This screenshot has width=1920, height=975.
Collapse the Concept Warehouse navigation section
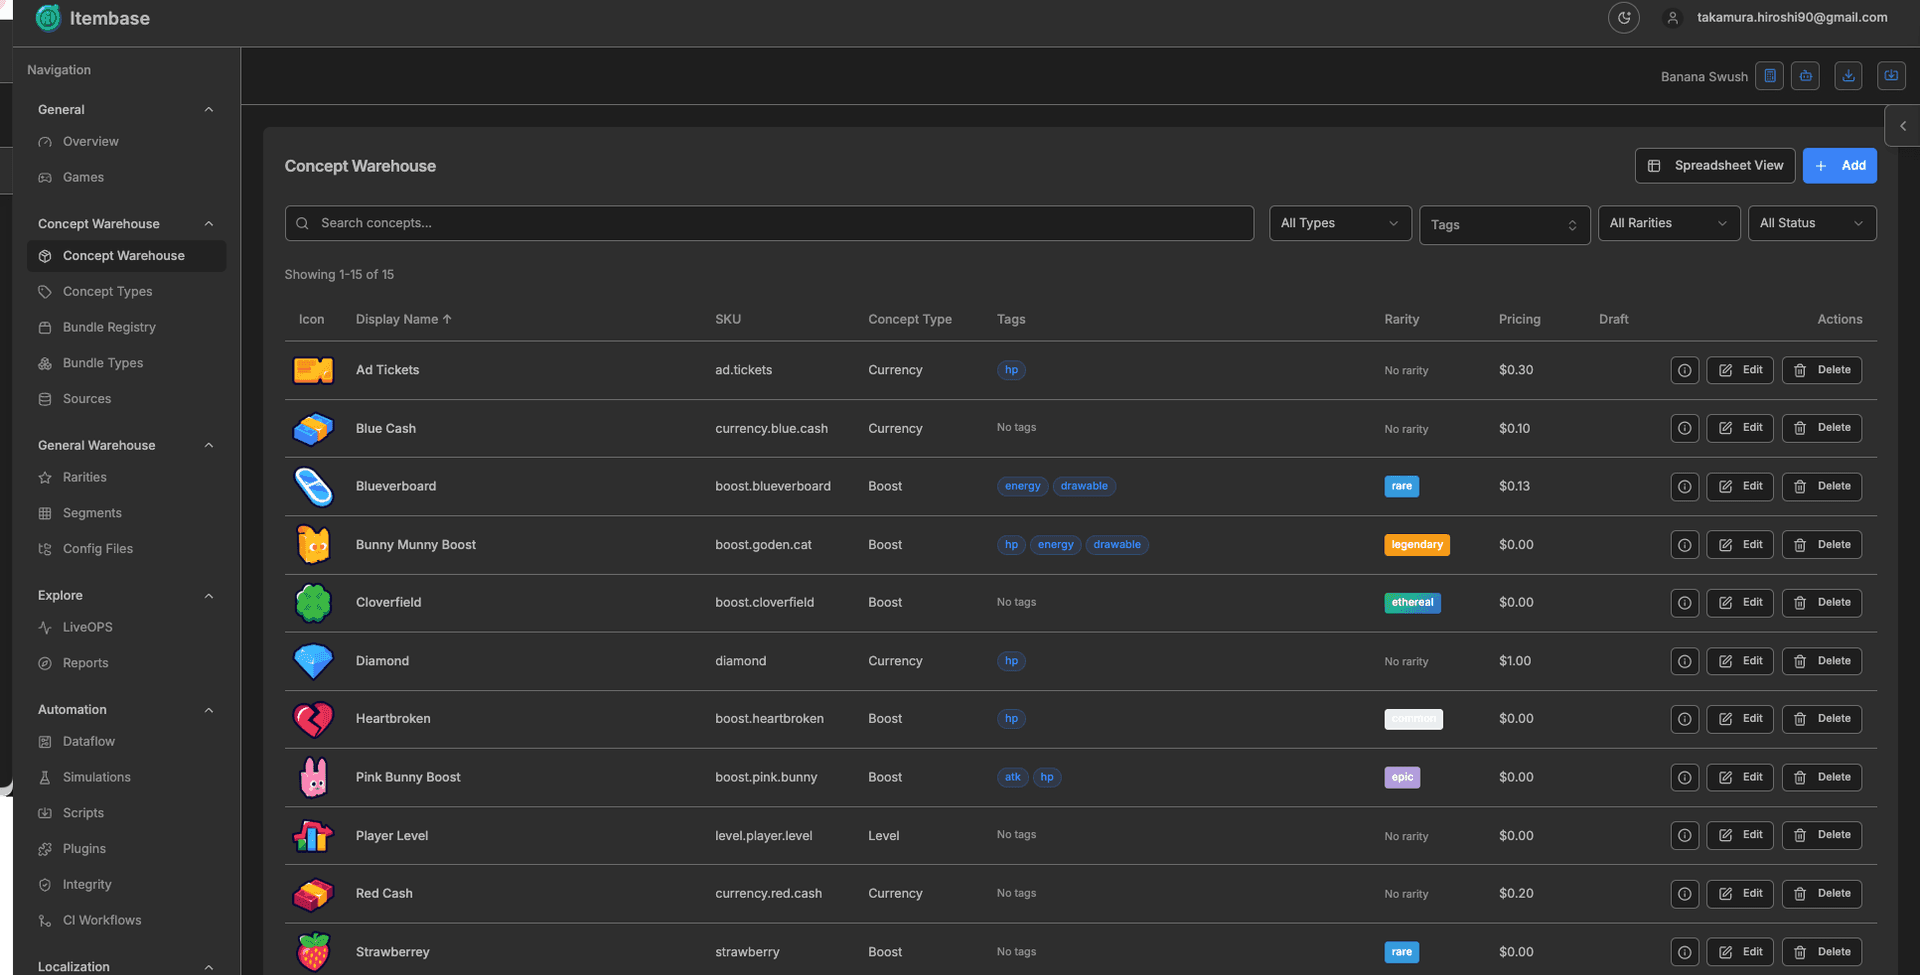pos(209,224)
